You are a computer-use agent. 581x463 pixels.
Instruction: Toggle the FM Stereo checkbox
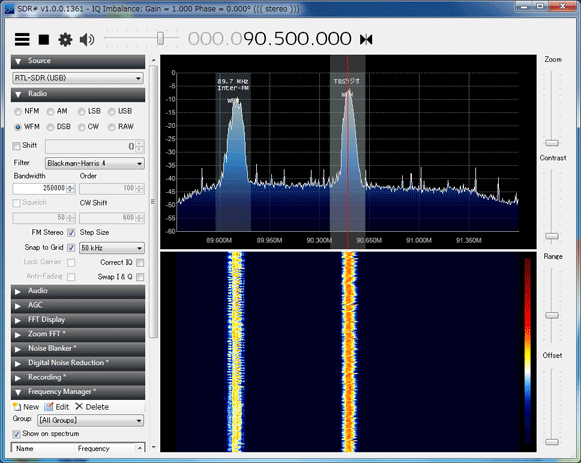point(71,233)
